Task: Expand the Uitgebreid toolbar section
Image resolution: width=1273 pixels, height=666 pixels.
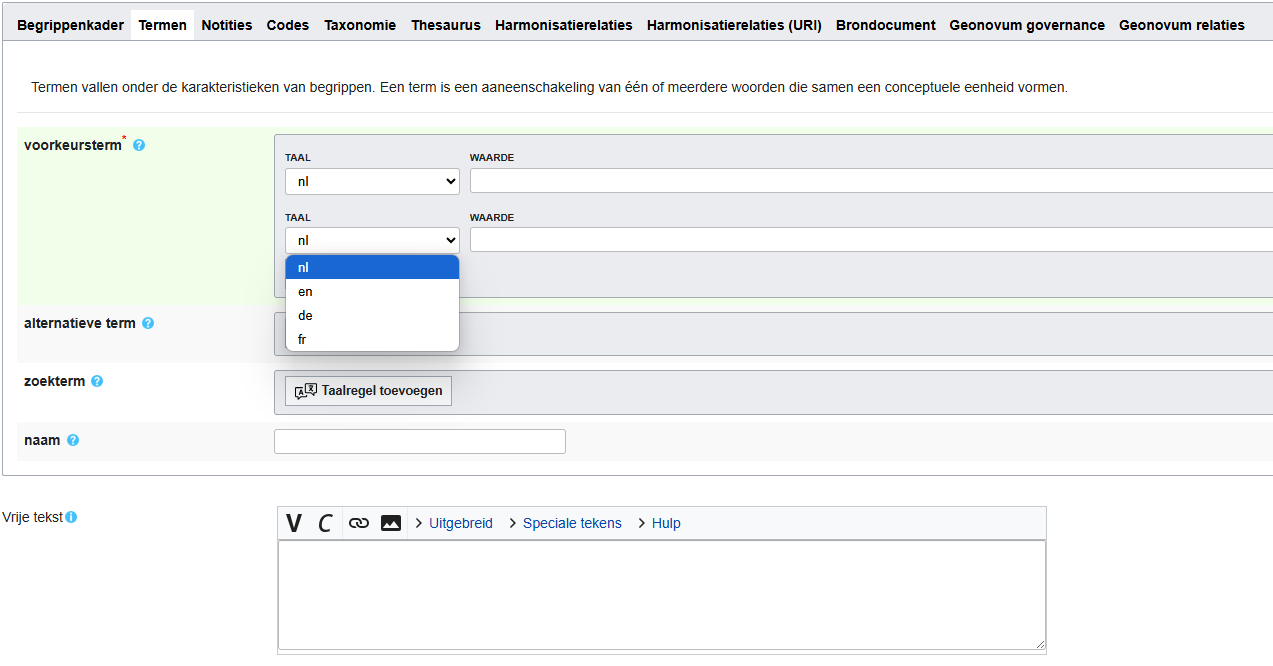Action: pos(460,523)
